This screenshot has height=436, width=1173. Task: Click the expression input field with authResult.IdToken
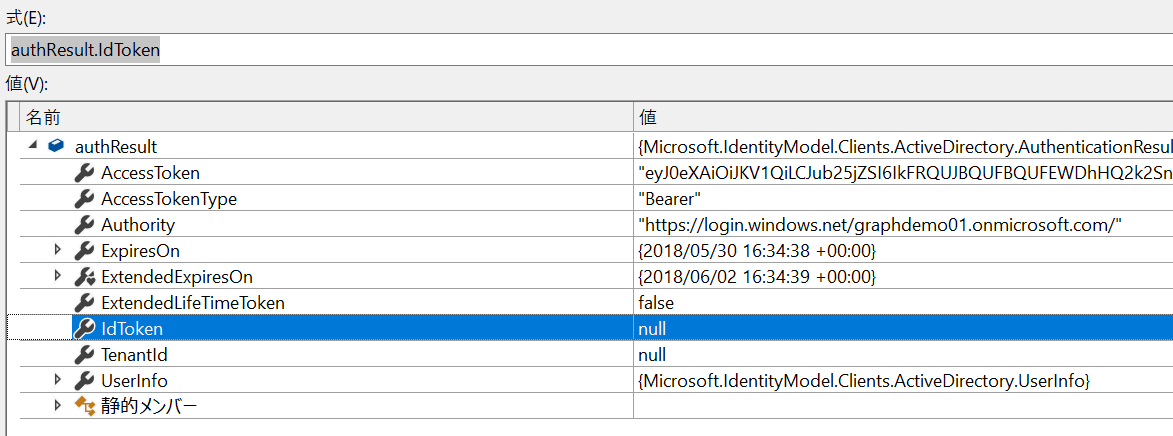click(x=589, y=49)
